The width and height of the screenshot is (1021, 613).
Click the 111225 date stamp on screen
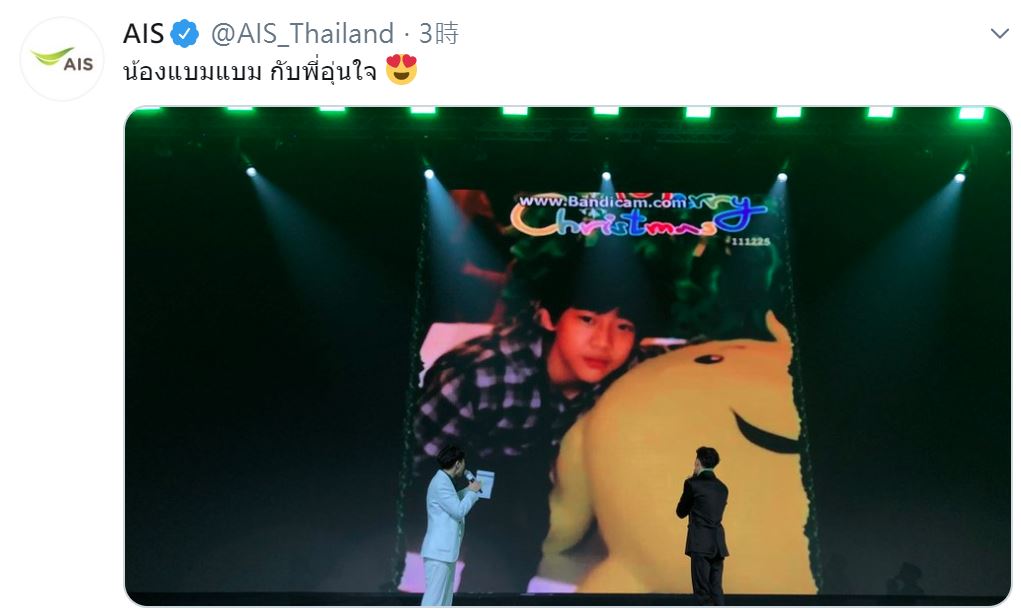click(750, 242)
